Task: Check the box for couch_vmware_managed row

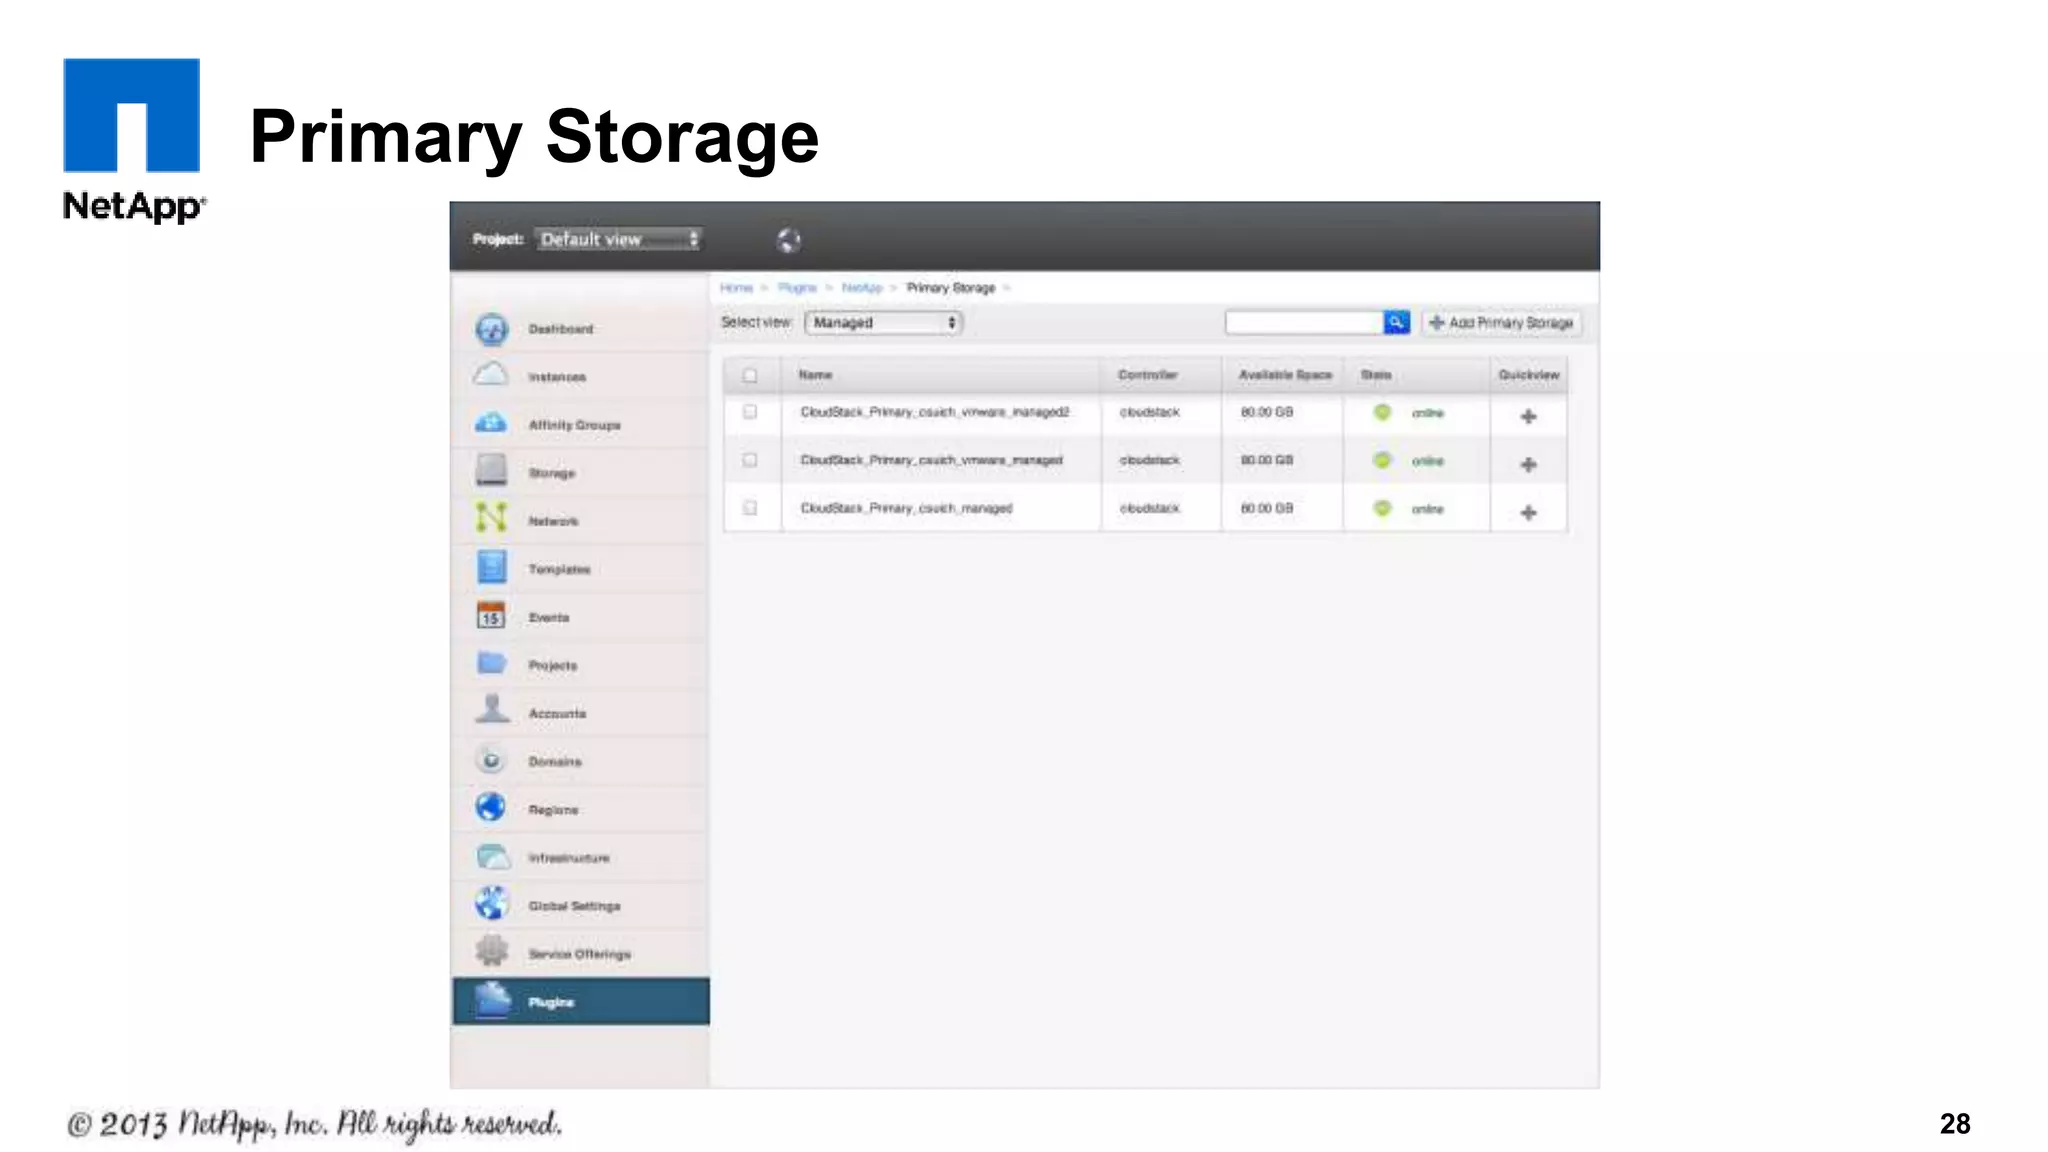Action: tap(750, 460)
